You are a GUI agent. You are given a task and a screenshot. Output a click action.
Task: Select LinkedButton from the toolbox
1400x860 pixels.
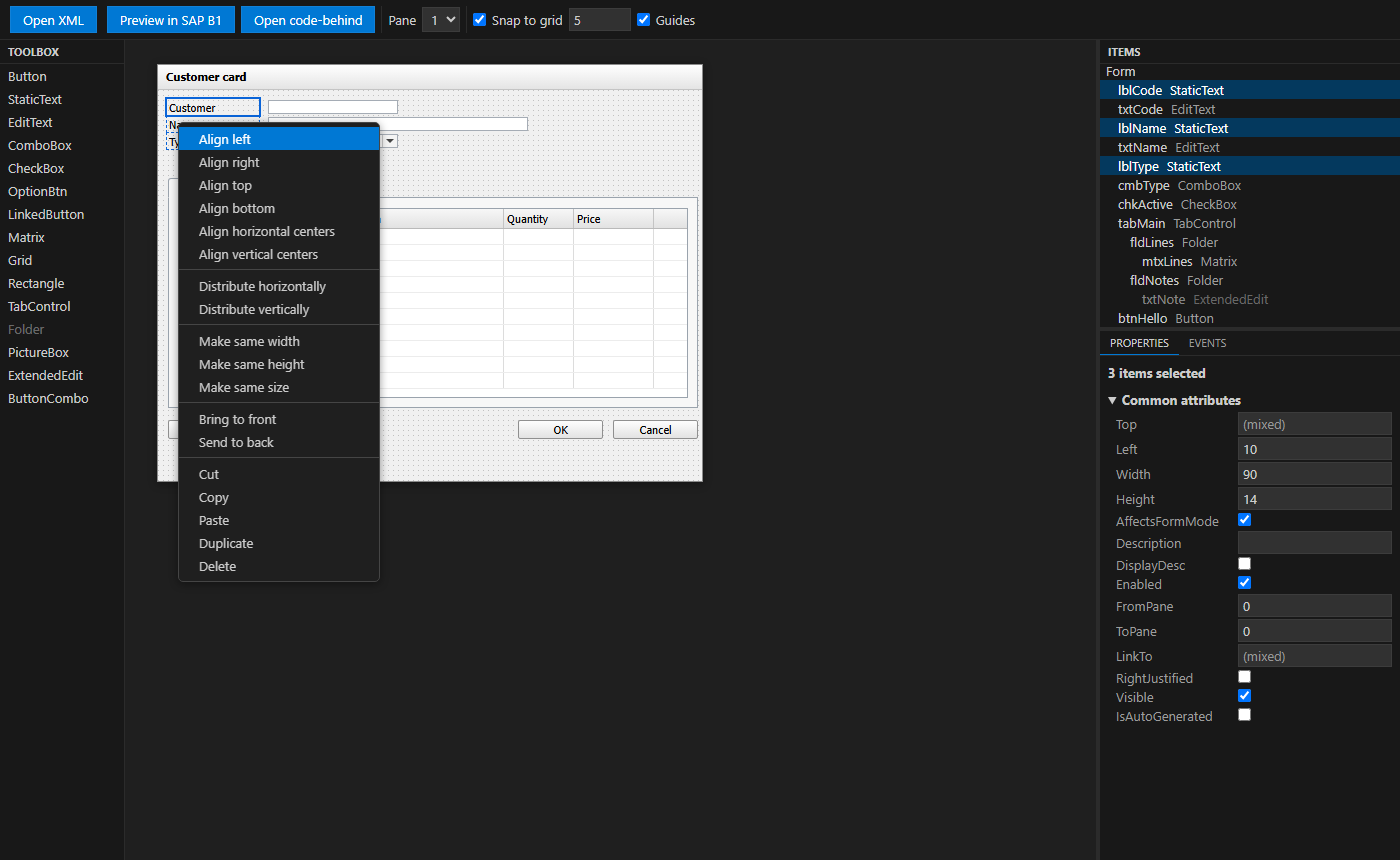click(62, 215)
